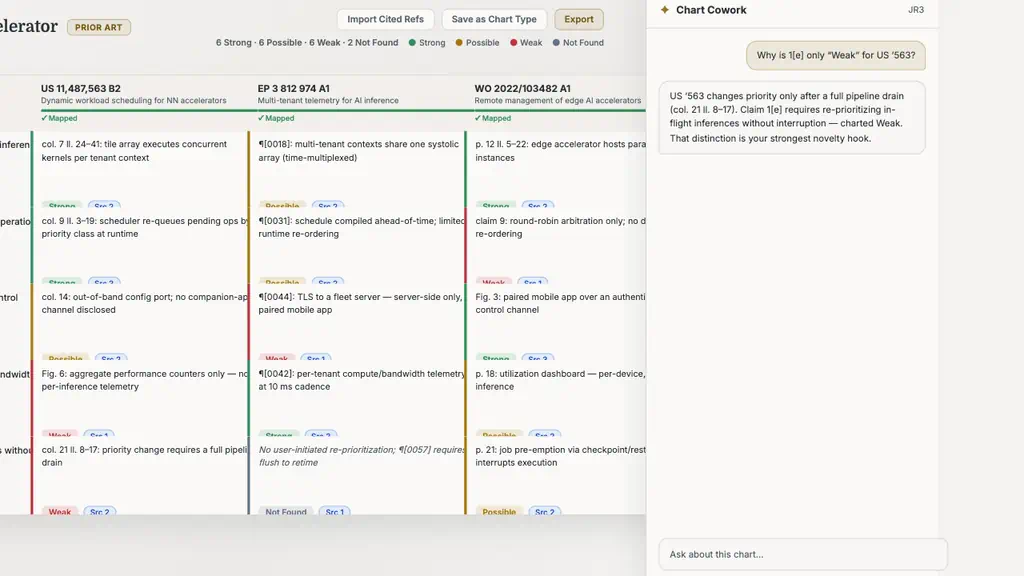This screenshot has width=1024, height=576.
Task: Click the Export button
Action: (x=579, y=19)
